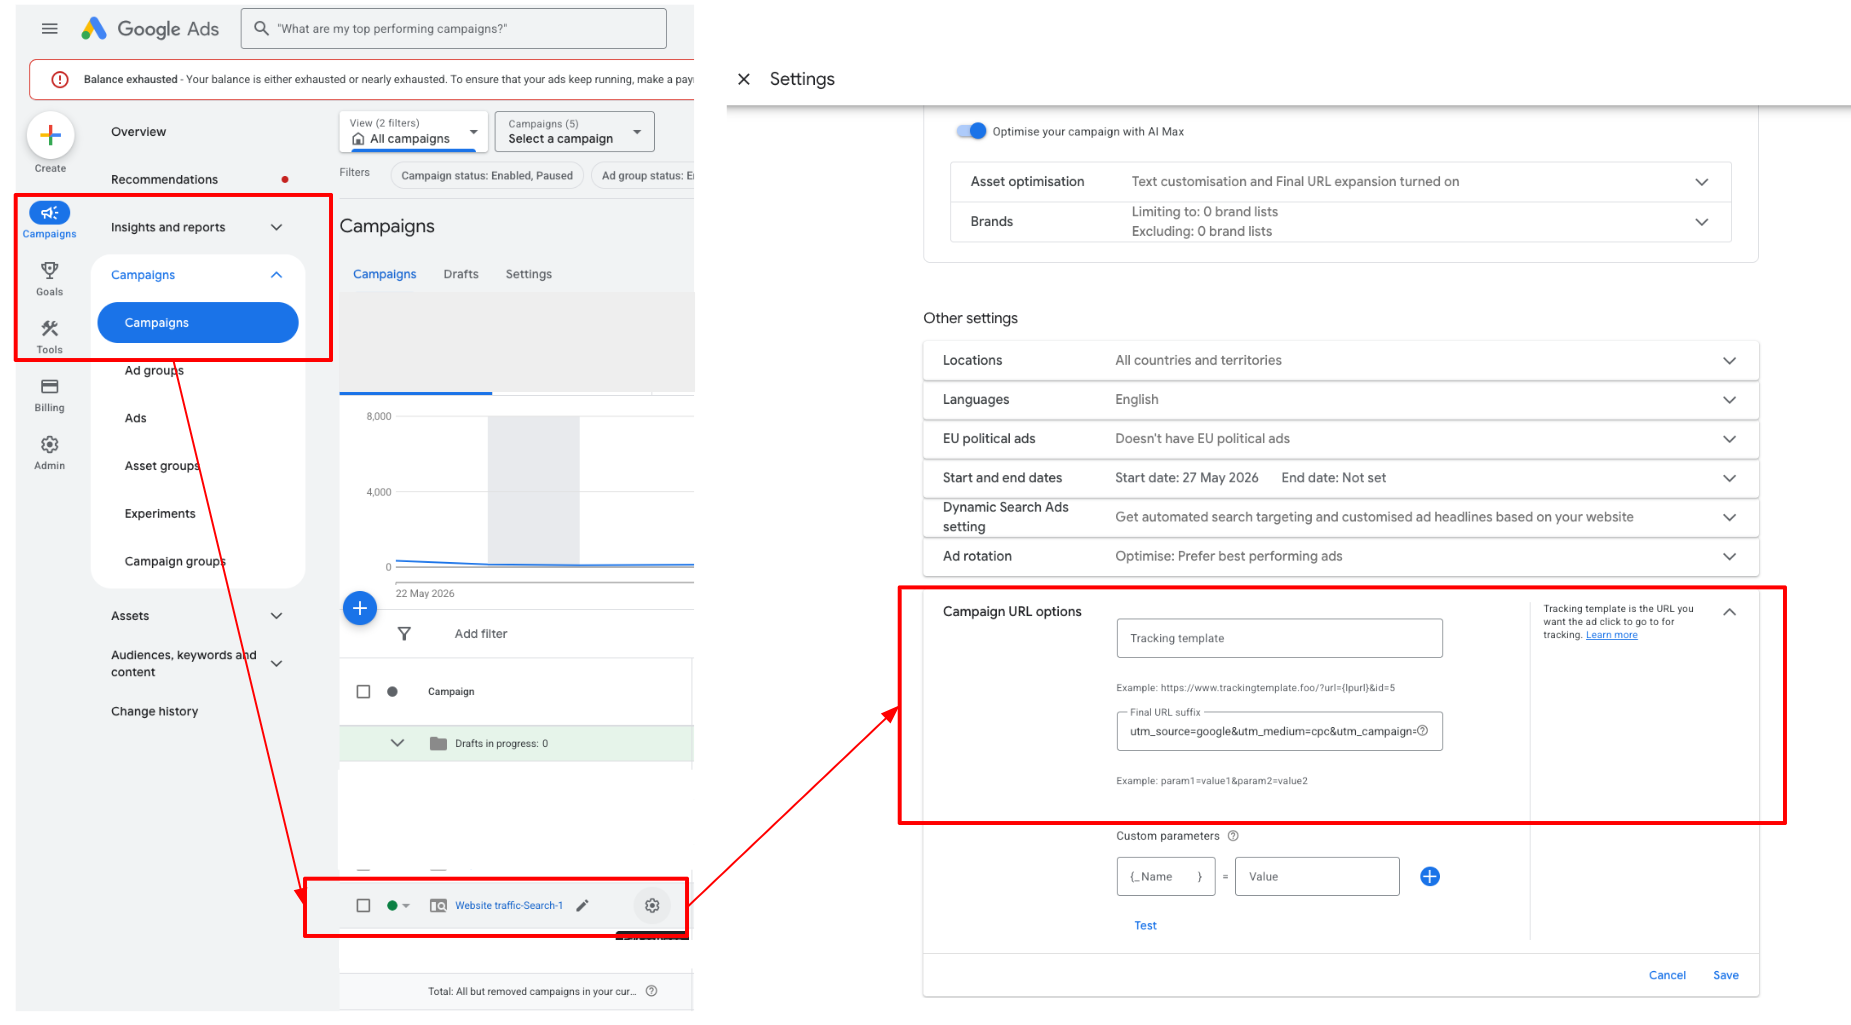Screen dimensions: 1851x1025
Task: Focus the Tracking template input
Action: tap(1279, 638)
